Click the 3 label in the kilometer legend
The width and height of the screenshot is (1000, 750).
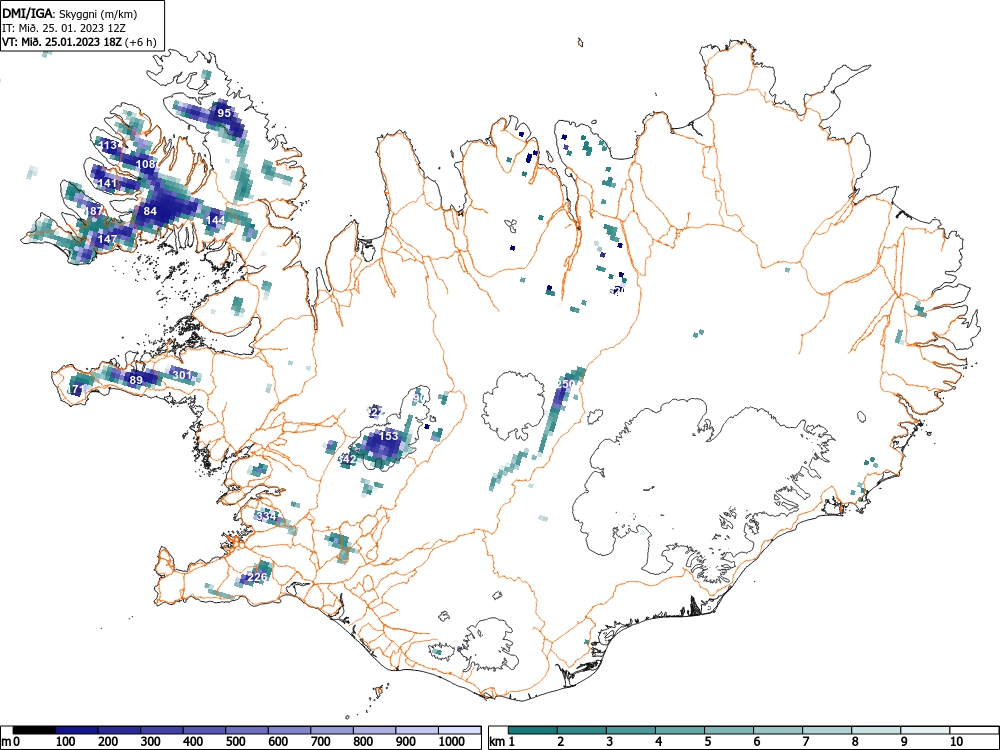[x=610, y=742]
